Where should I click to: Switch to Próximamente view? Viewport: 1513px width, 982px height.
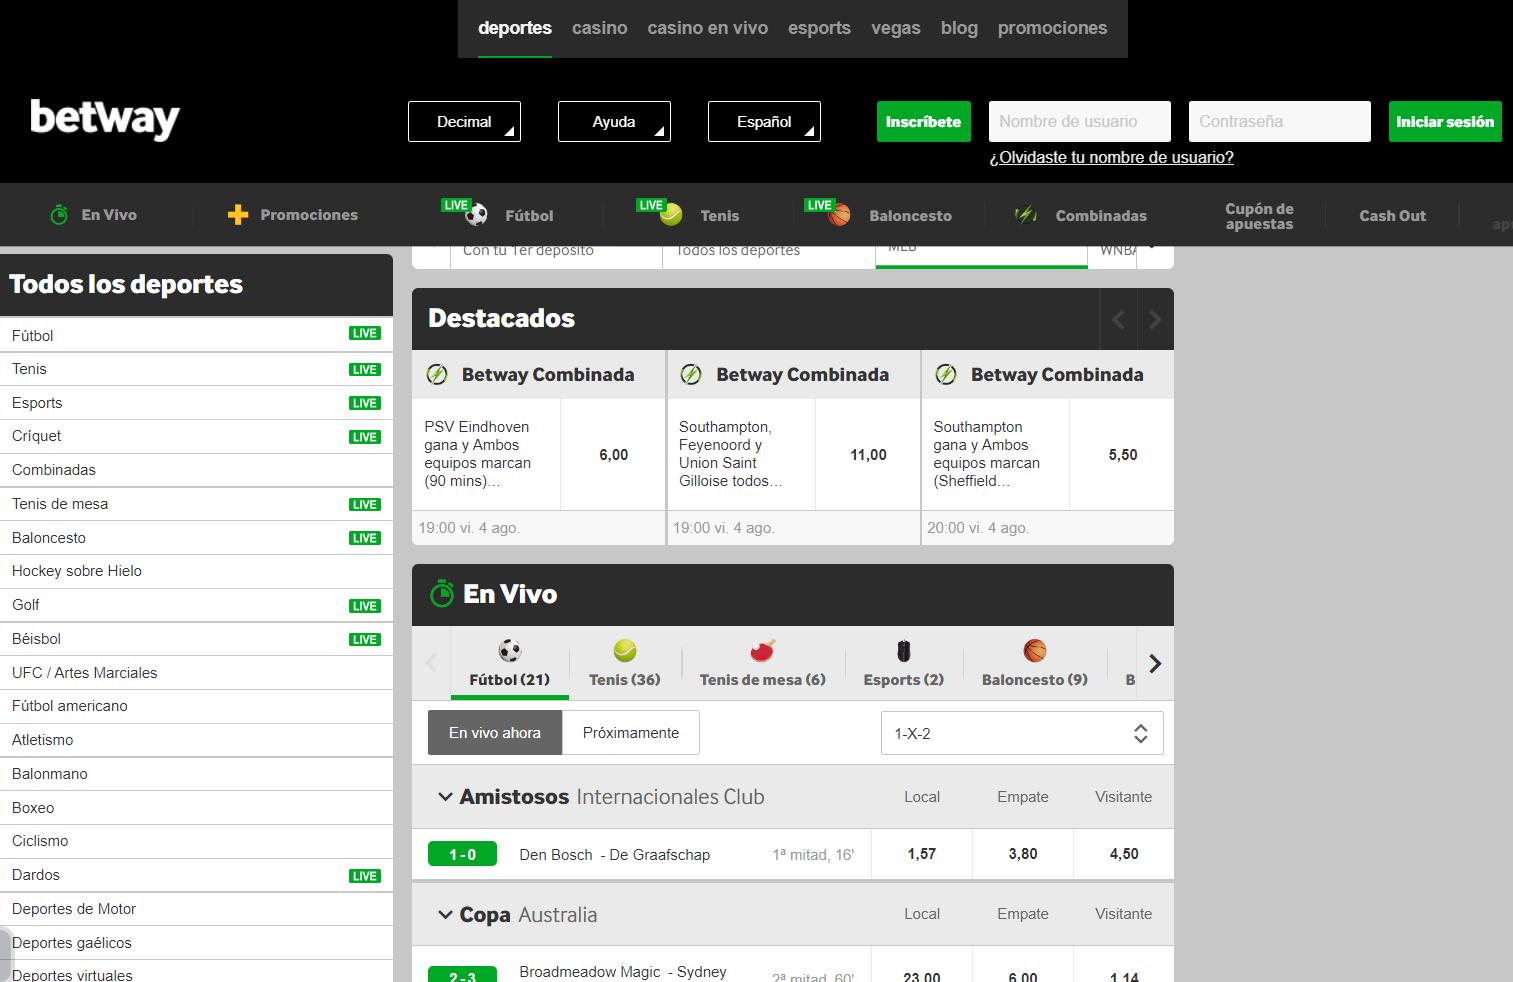point(631,733)
